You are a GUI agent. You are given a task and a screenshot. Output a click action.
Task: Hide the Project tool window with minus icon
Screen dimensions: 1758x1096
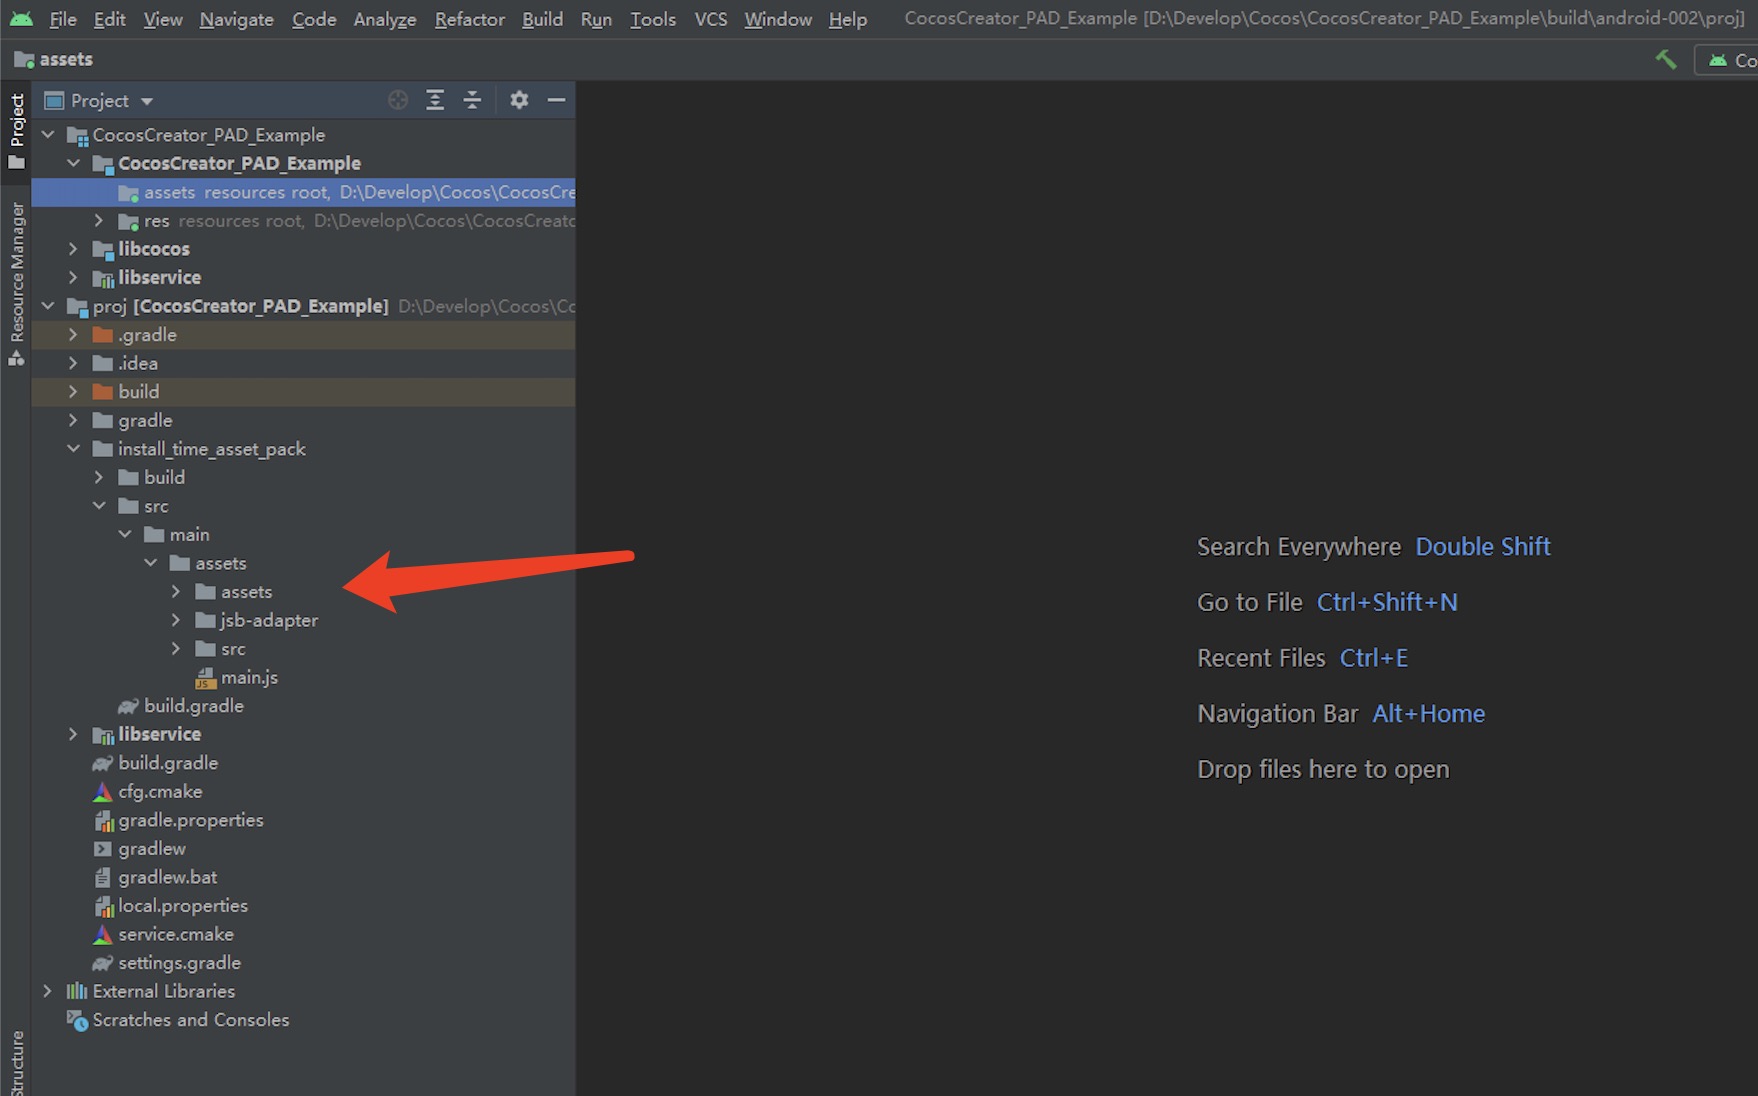[556, 100]
